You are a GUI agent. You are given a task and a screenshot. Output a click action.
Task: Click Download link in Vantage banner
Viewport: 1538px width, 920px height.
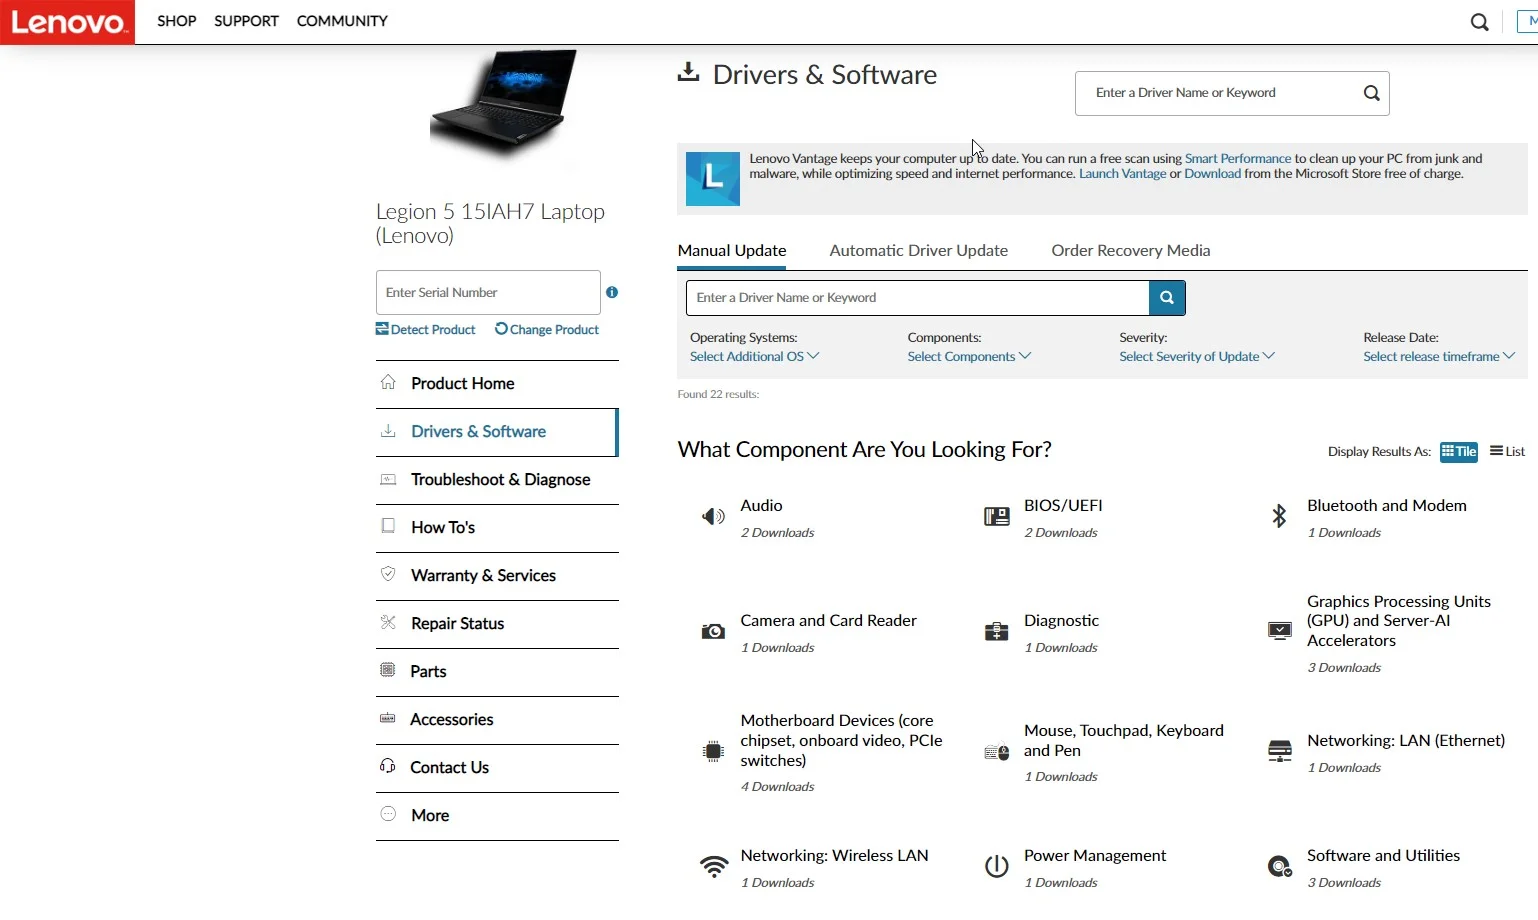(1212, 174)
